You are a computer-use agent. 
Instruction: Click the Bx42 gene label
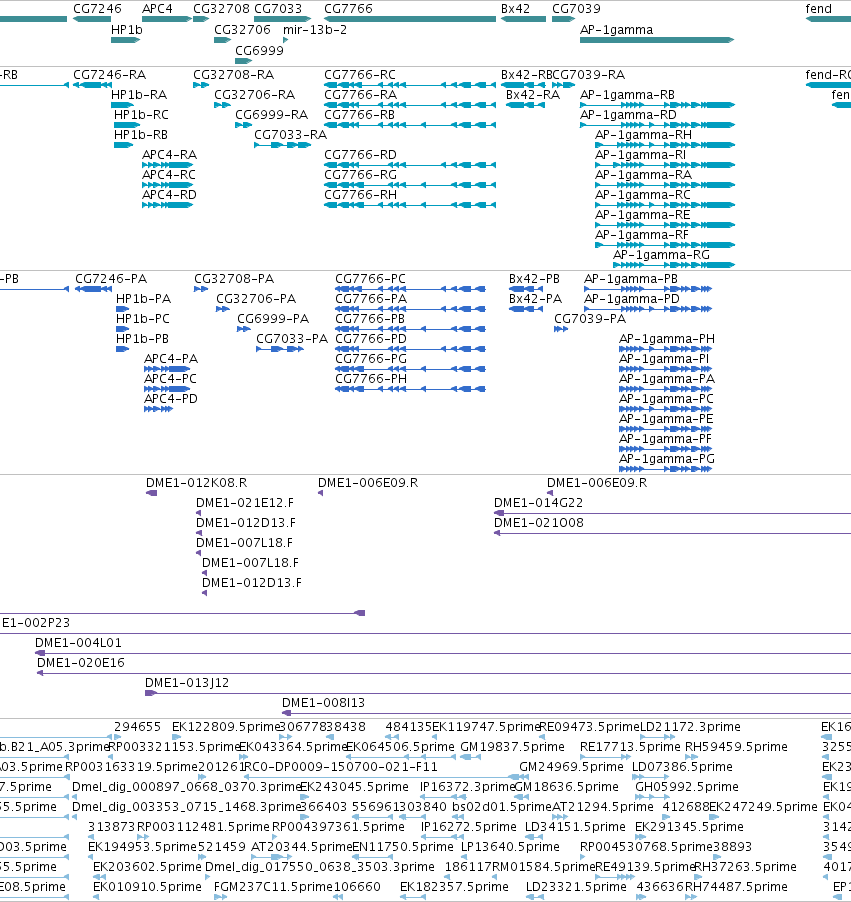pyautogui.click(x=515, y=9)
